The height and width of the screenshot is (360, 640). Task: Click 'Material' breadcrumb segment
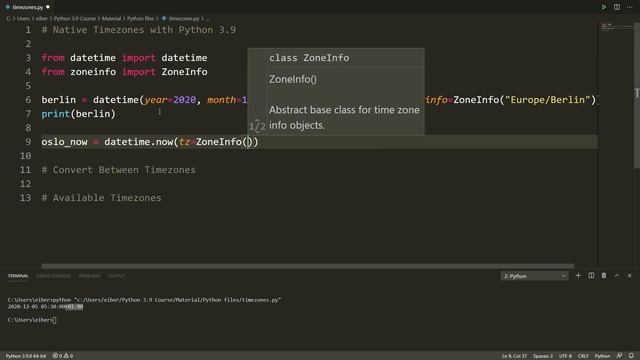(x=111, y=18)
